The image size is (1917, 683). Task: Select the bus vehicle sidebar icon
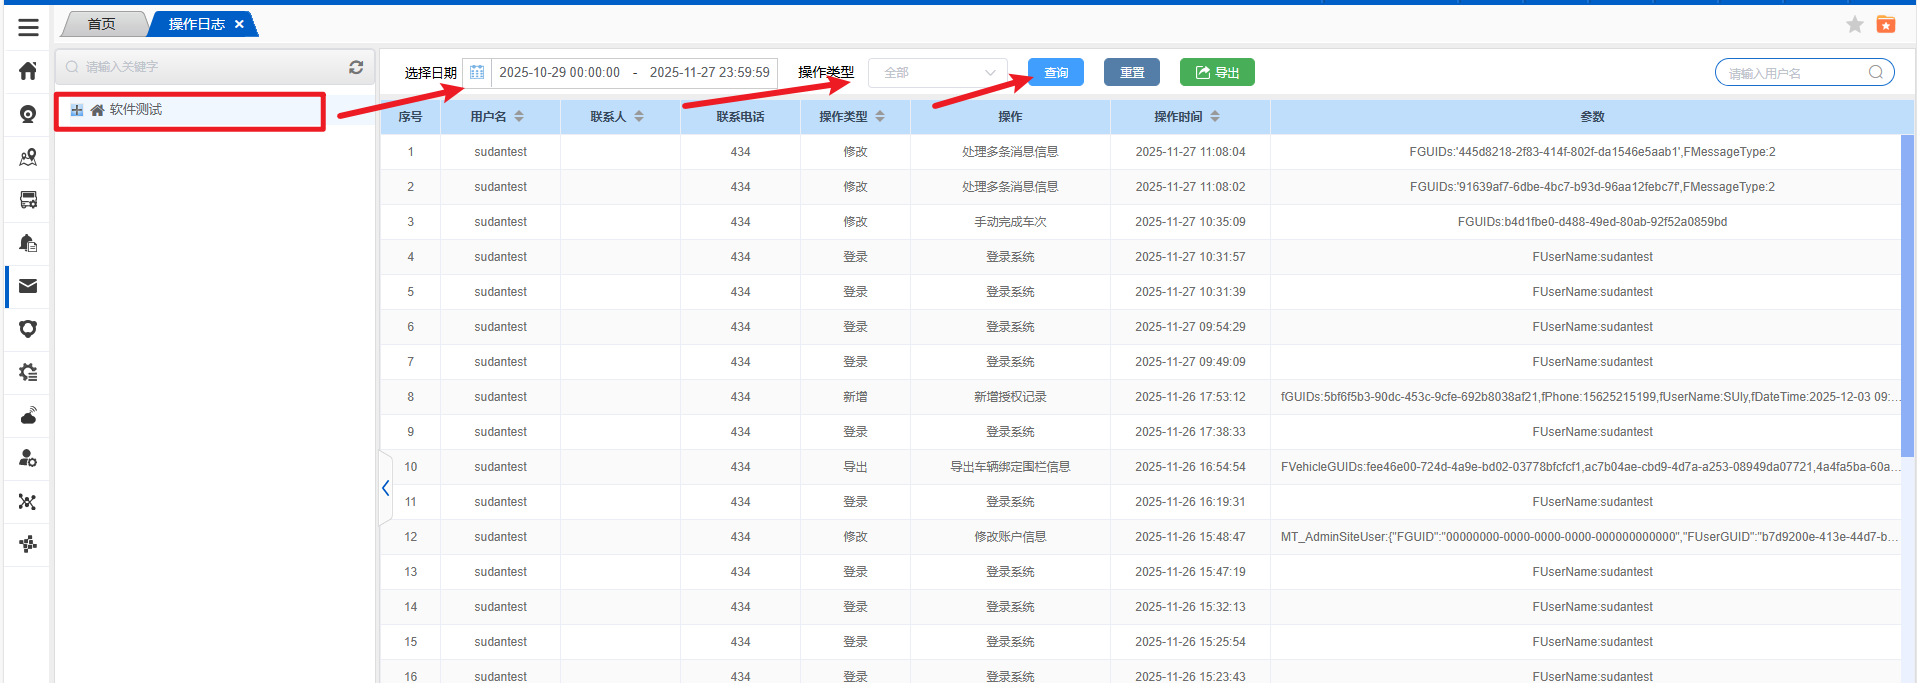click(28, 200)
